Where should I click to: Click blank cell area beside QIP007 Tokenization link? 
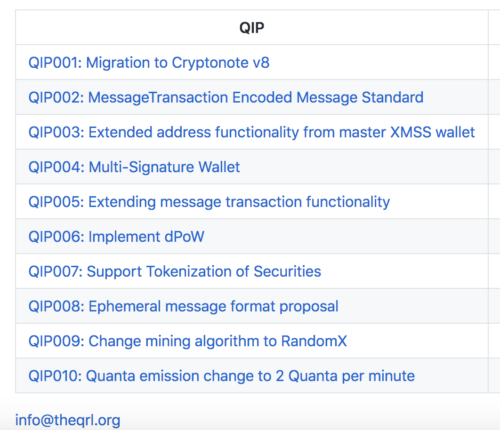coord(404,271)
